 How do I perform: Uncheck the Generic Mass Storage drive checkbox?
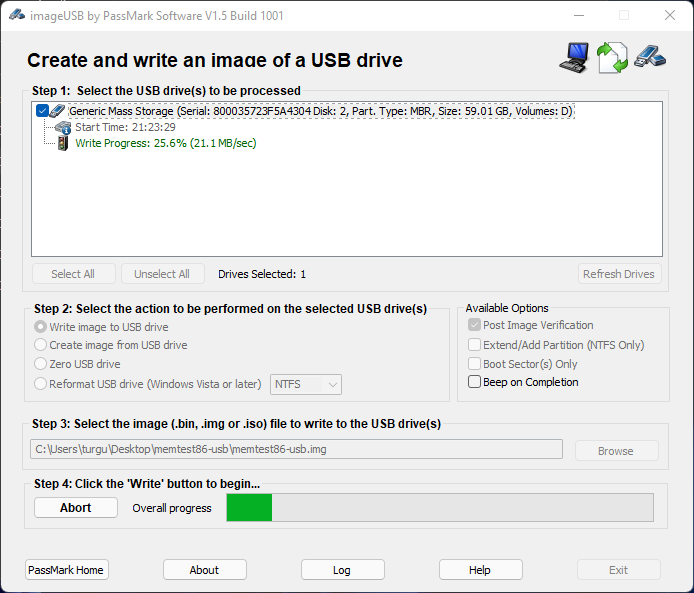tap(42, 111)
